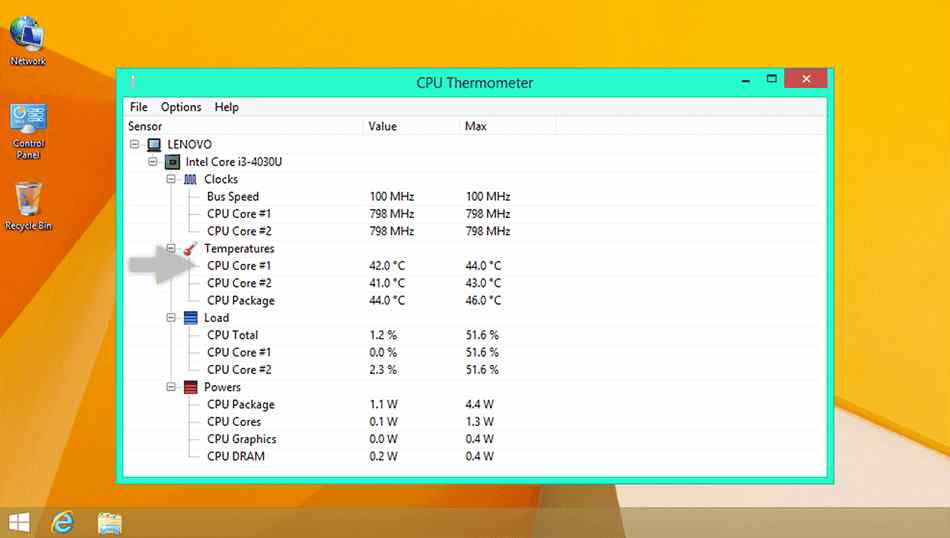Collapse the LENOVO tree node
950x538 pixels.
tap(135, 145)
